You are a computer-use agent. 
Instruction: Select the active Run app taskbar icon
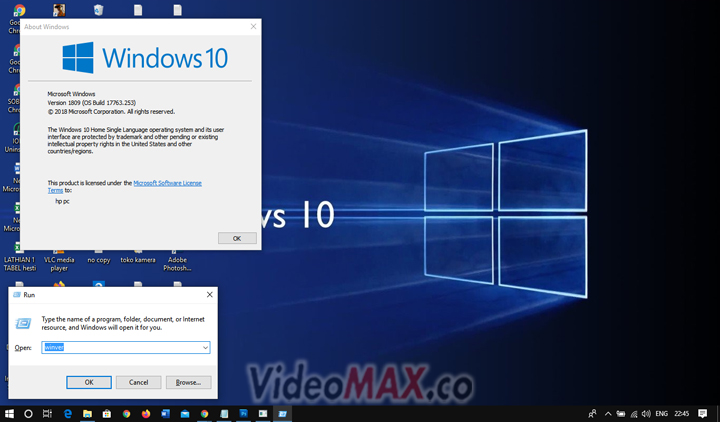click(x=282, y=414)
